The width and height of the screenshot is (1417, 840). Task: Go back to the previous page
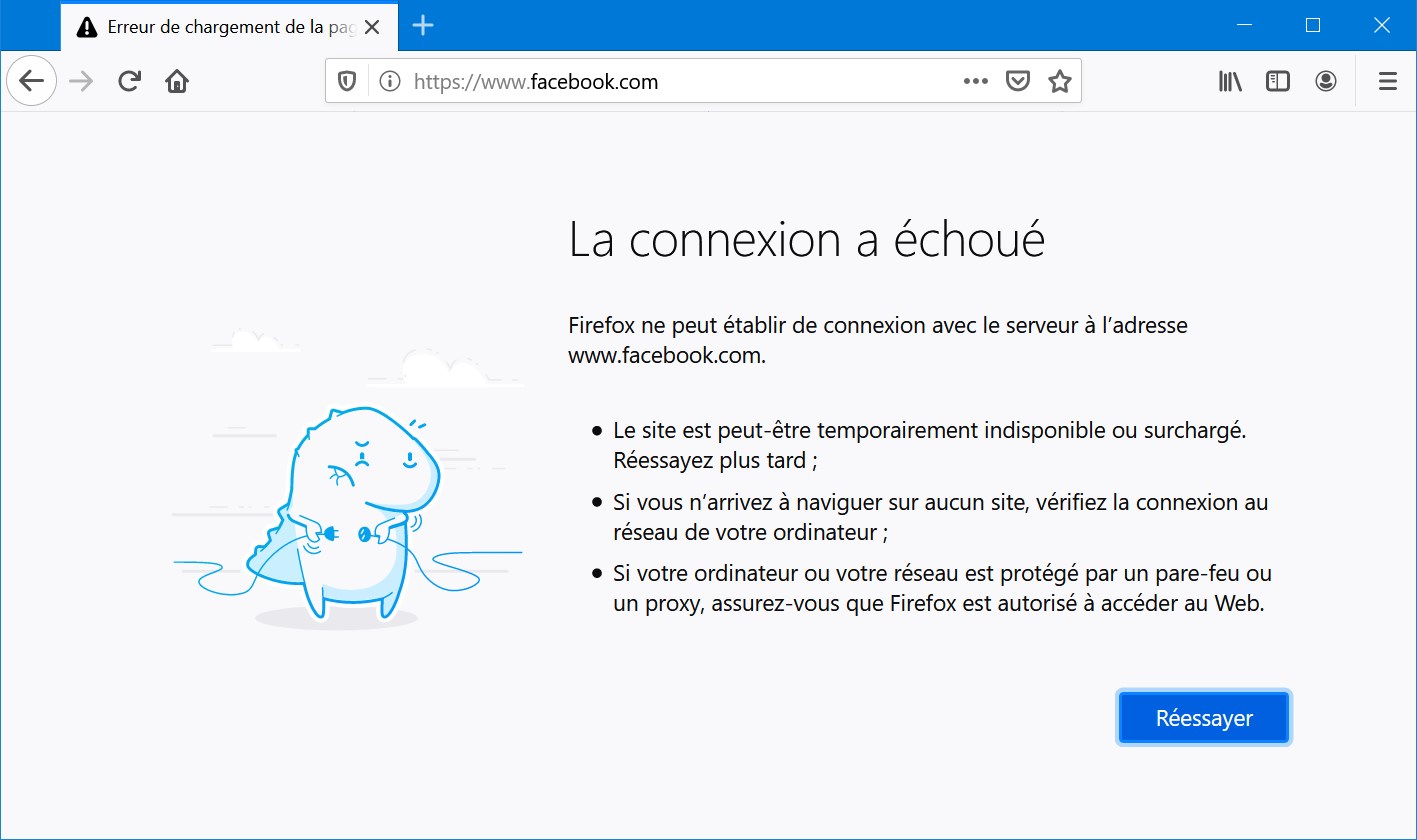pos(31,81)
